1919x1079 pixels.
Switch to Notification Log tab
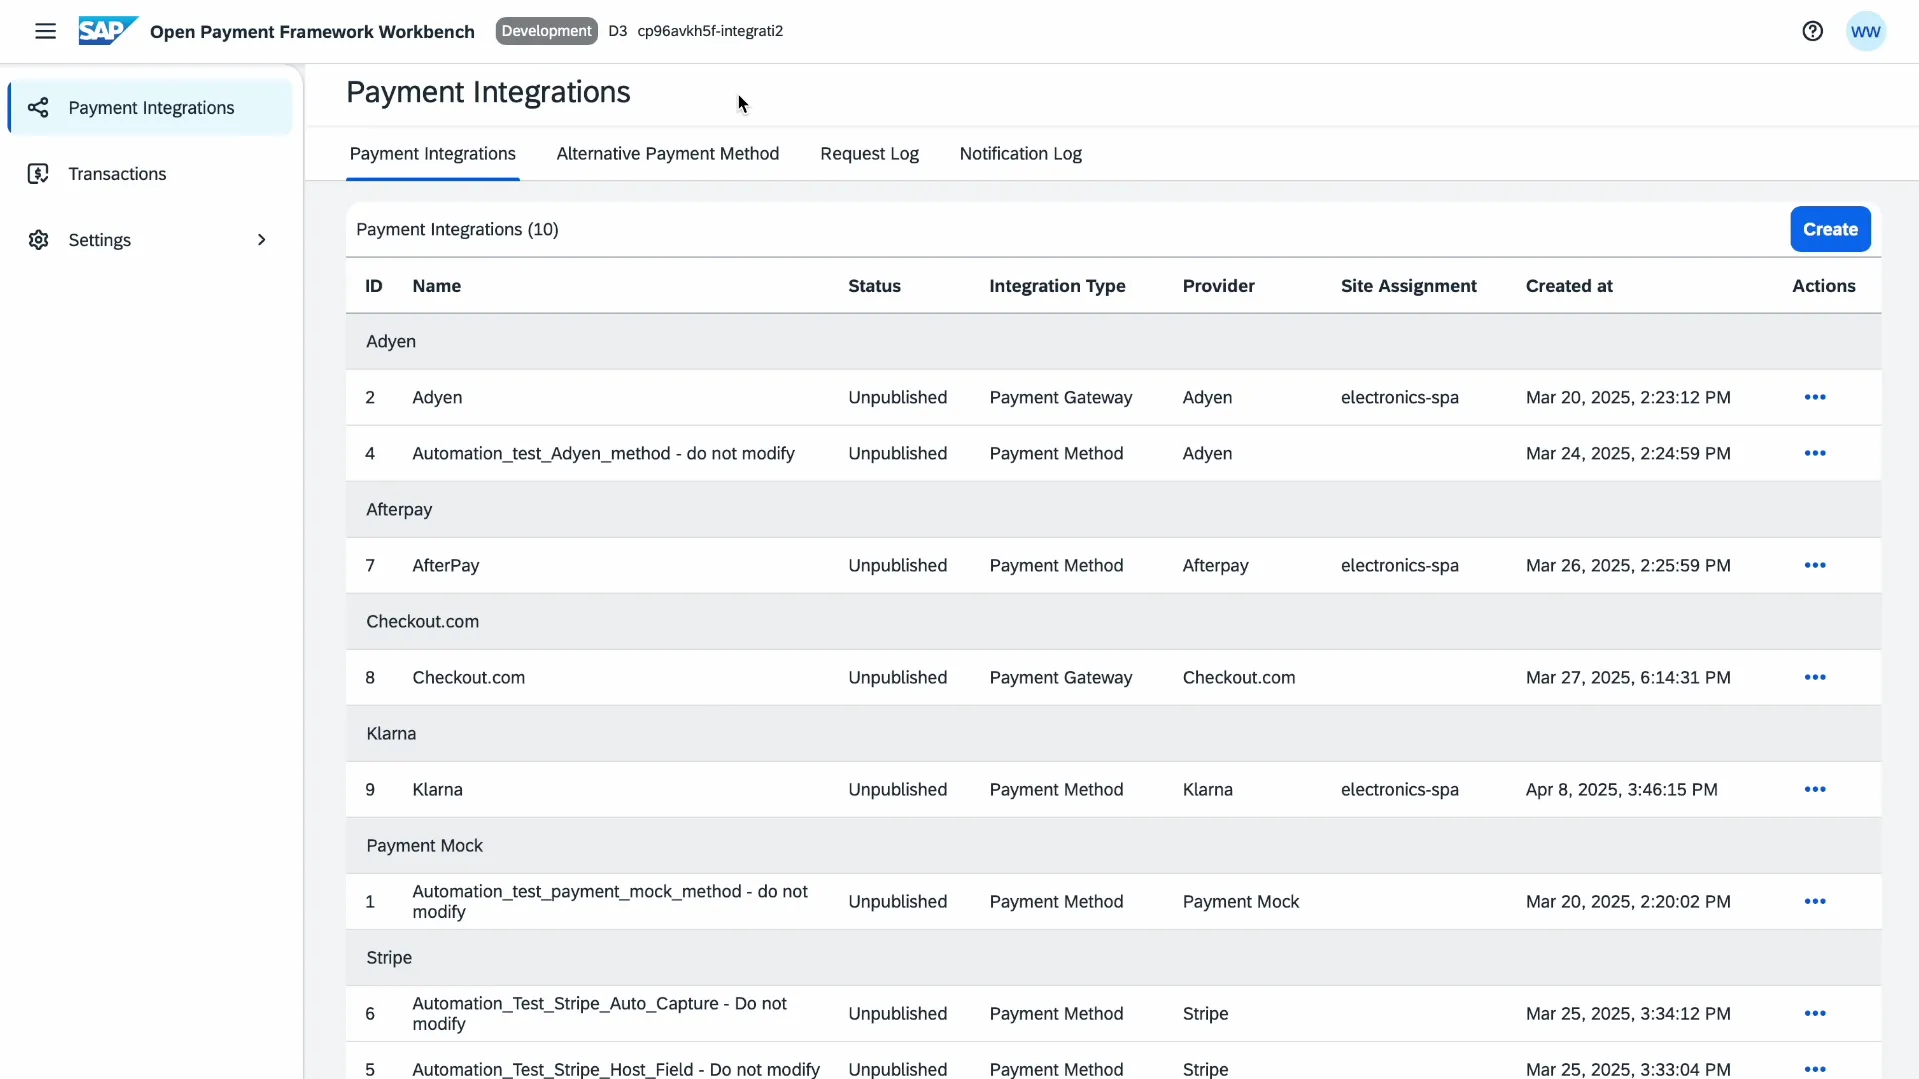click(1020, 154)
